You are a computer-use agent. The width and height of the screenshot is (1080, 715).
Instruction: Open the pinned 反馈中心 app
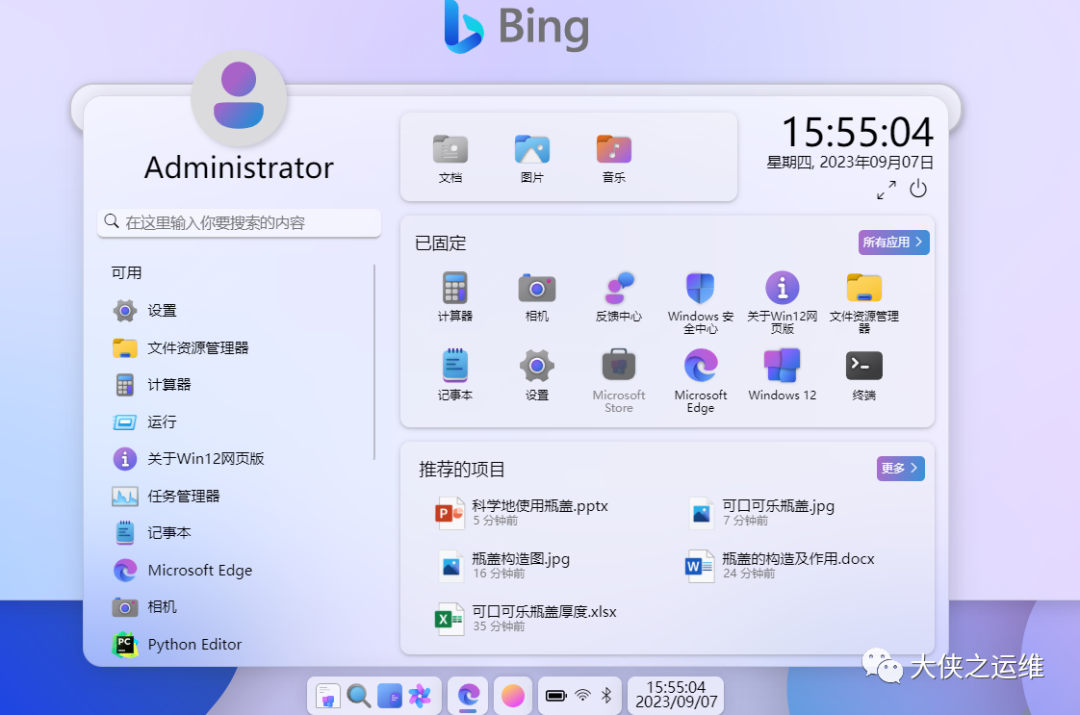tap(619, 297)
